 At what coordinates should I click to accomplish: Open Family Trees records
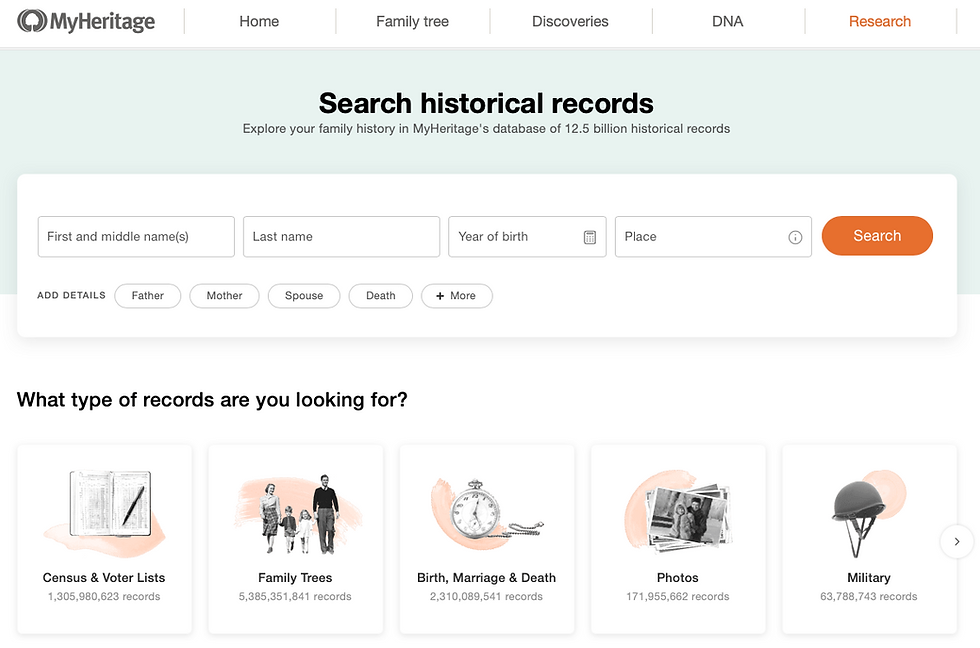click(x=295, y=539)
